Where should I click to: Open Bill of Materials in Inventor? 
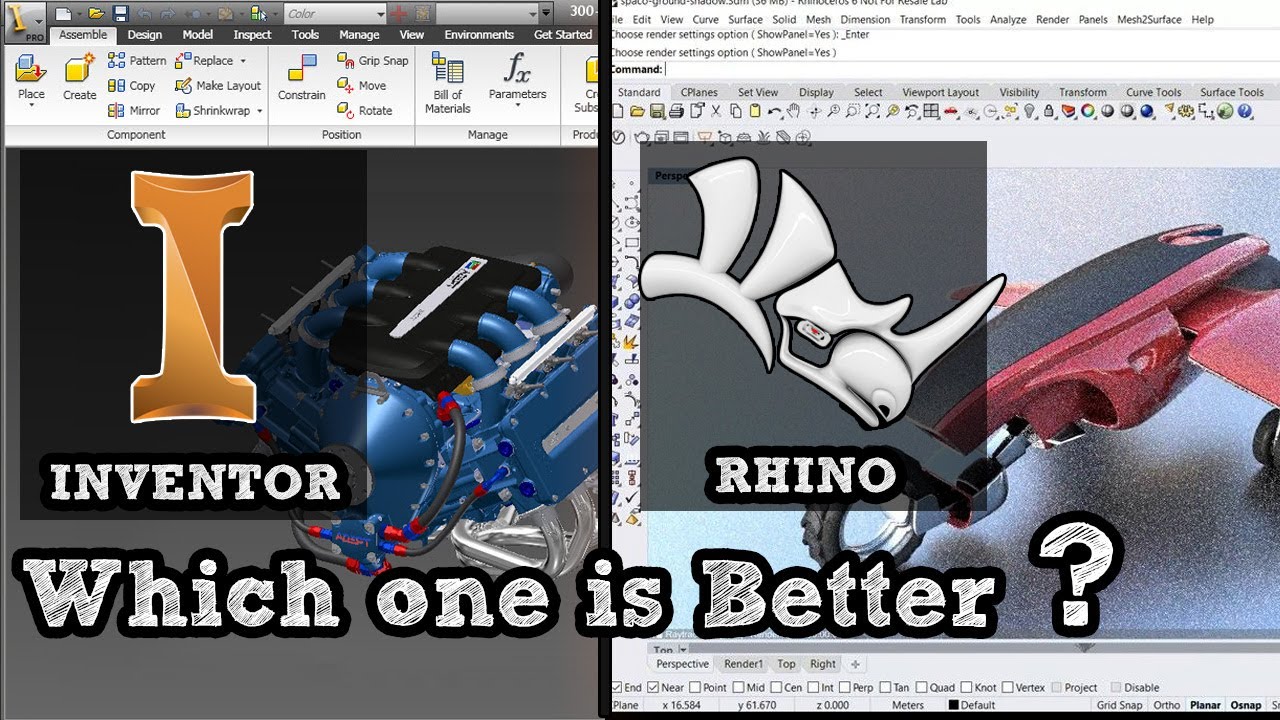tap(447, 82)
